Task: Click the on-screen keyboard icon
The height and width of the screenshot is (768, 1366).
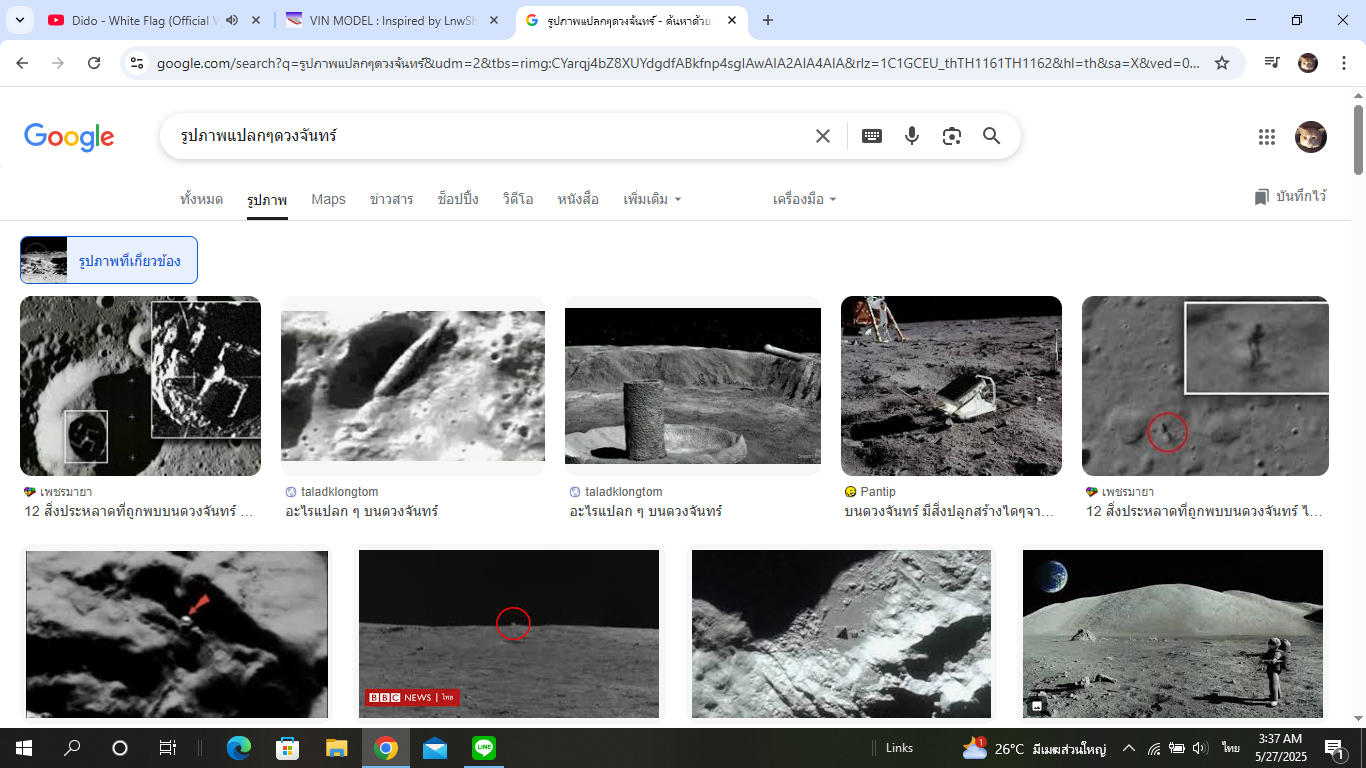Action: (872, 136)
